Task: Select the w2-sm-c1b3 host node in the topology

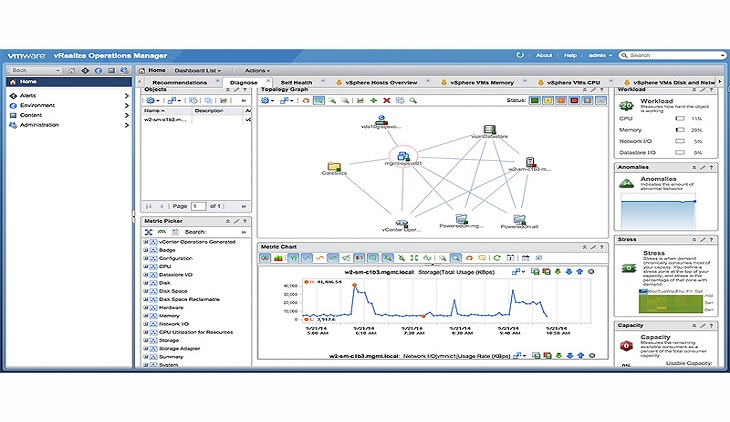Action: tap(530, 162)
